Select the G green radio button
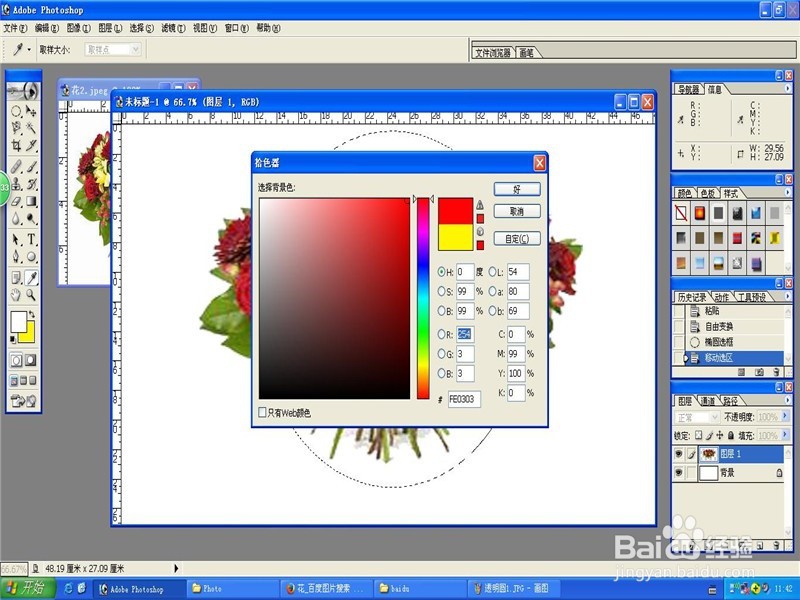Image resolution: width=800 pixels, height=600 pixels. pos(441,354)
